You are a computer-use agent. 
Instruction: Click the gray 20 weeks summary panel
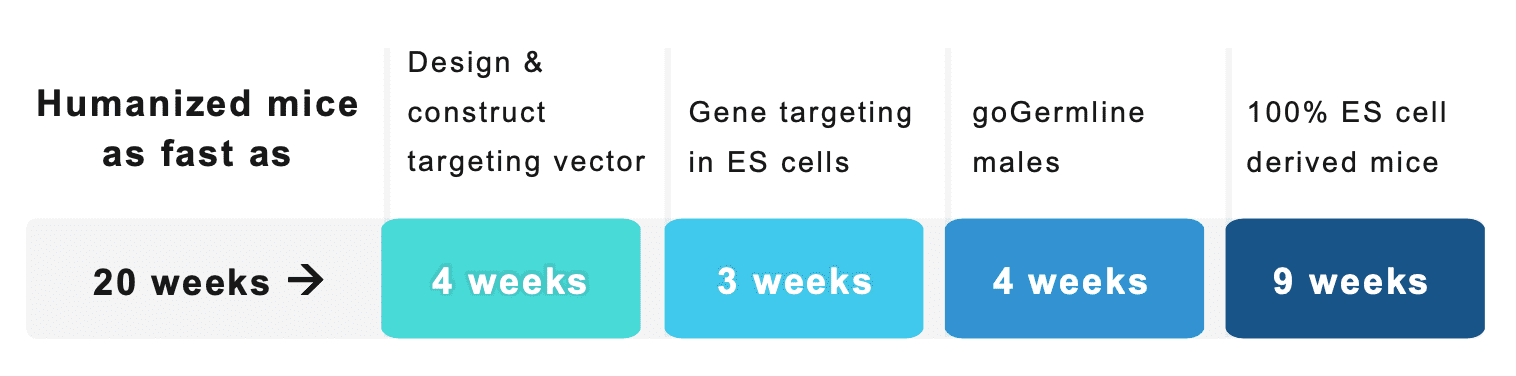(204, 278)
